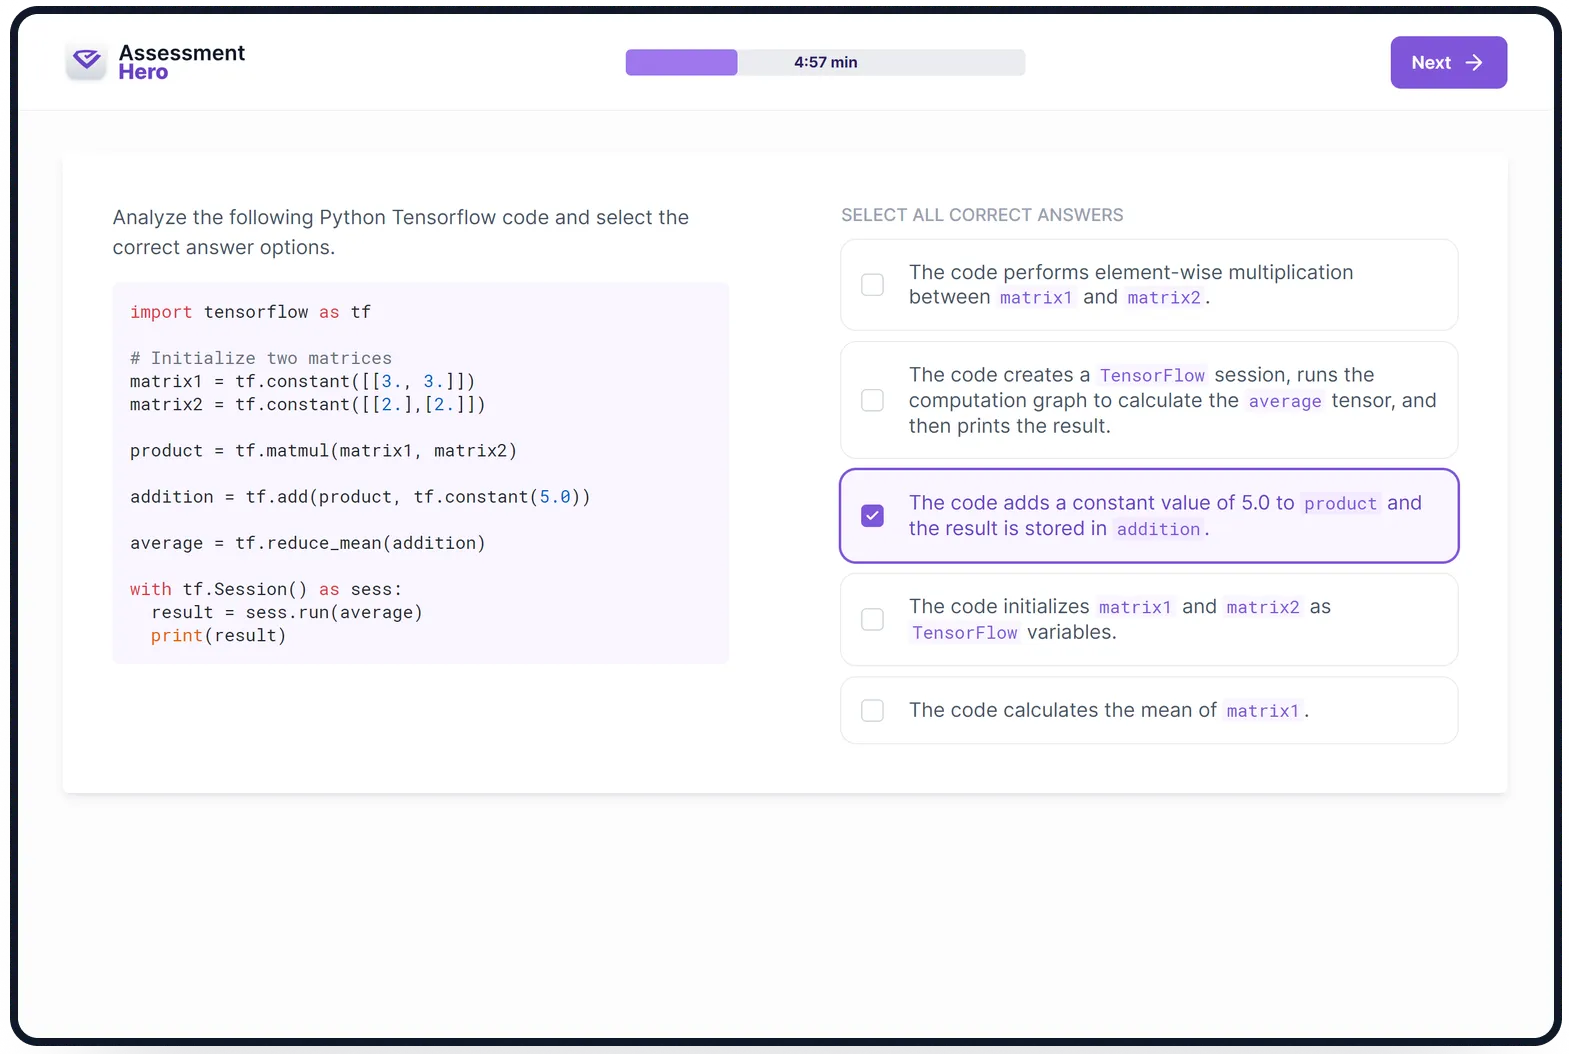1569x1054 pixels.
Task: Click the print(result) code line
Action: pyautogui.click(x=218, y=635)
